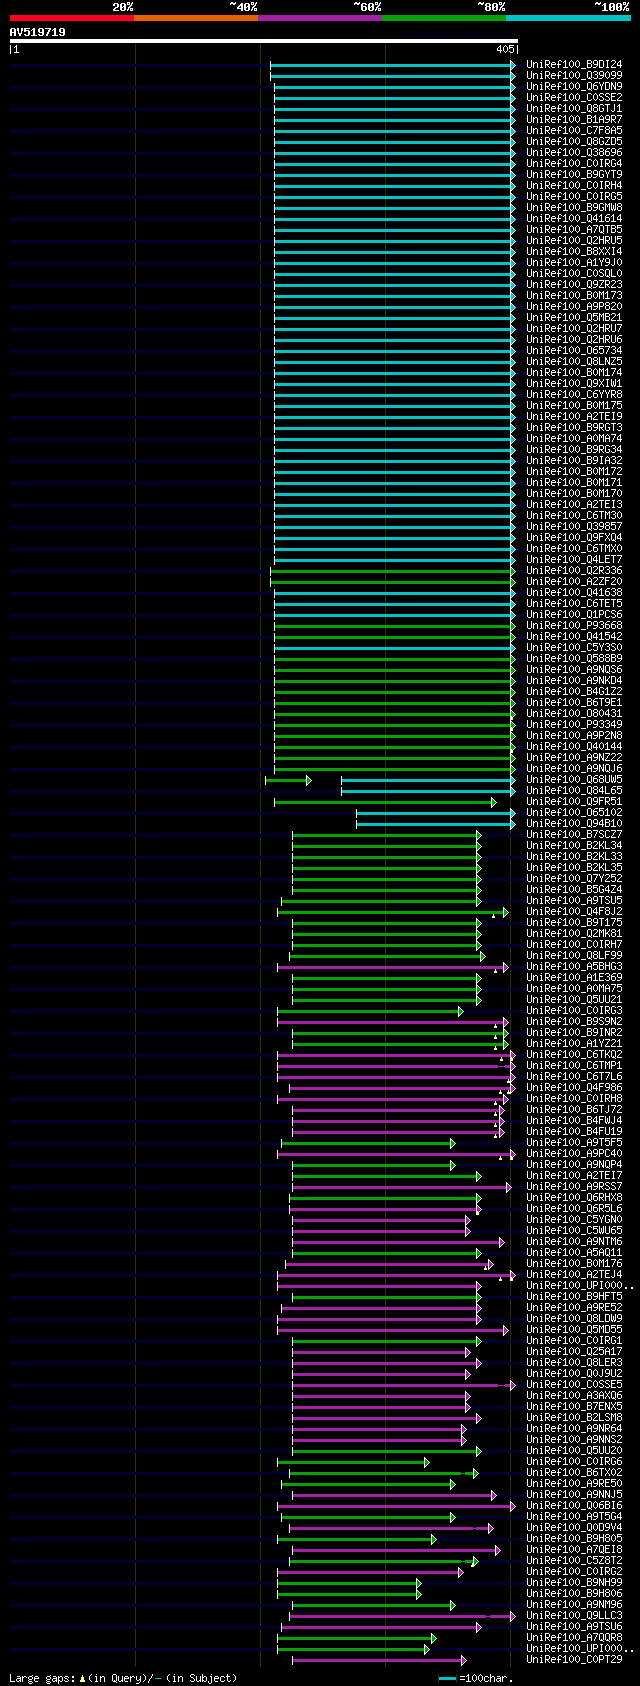This screenshot has height=1686, width=640.
Task: Select the UniRef100_B4G1Z2 label
Action: (574, 691)
